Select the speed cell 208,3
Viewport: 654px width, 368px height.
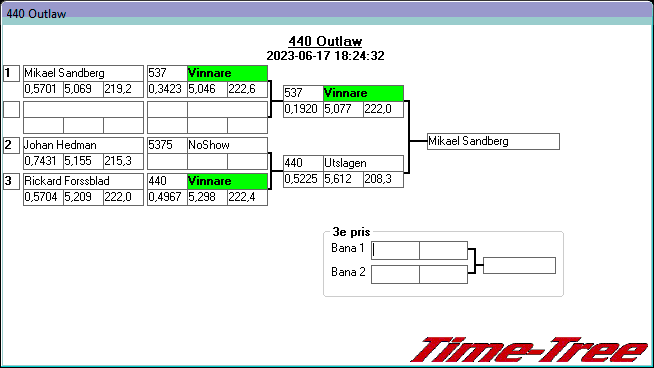point(383,179)
